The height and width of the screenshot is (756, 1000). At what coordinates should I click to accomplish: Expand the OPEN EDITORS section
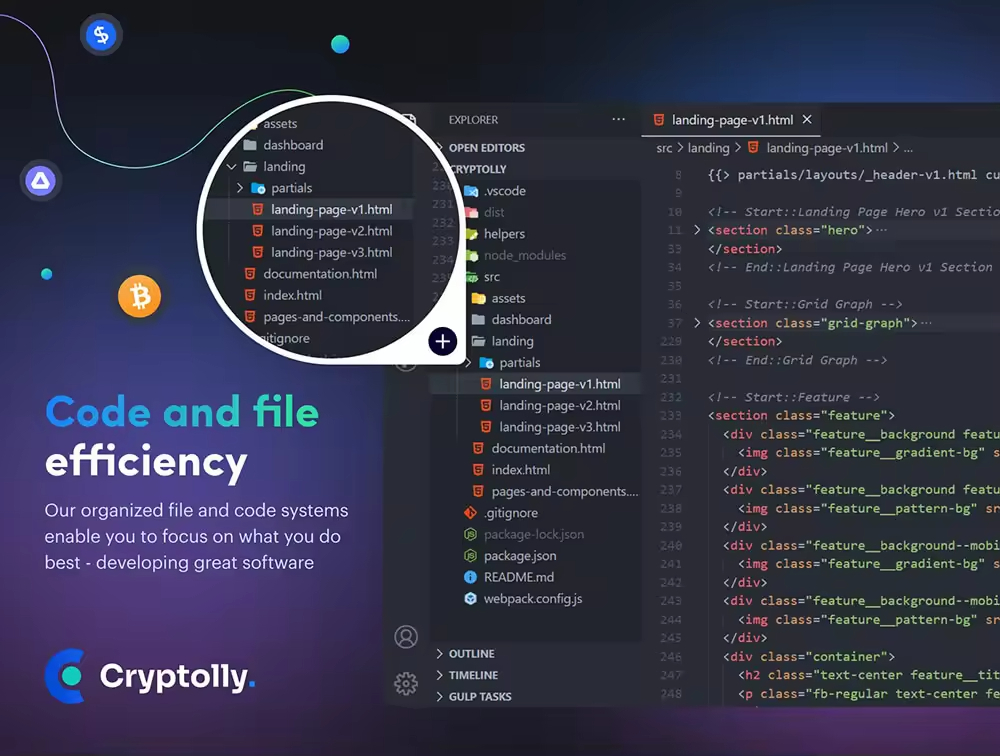click(486, 148)
